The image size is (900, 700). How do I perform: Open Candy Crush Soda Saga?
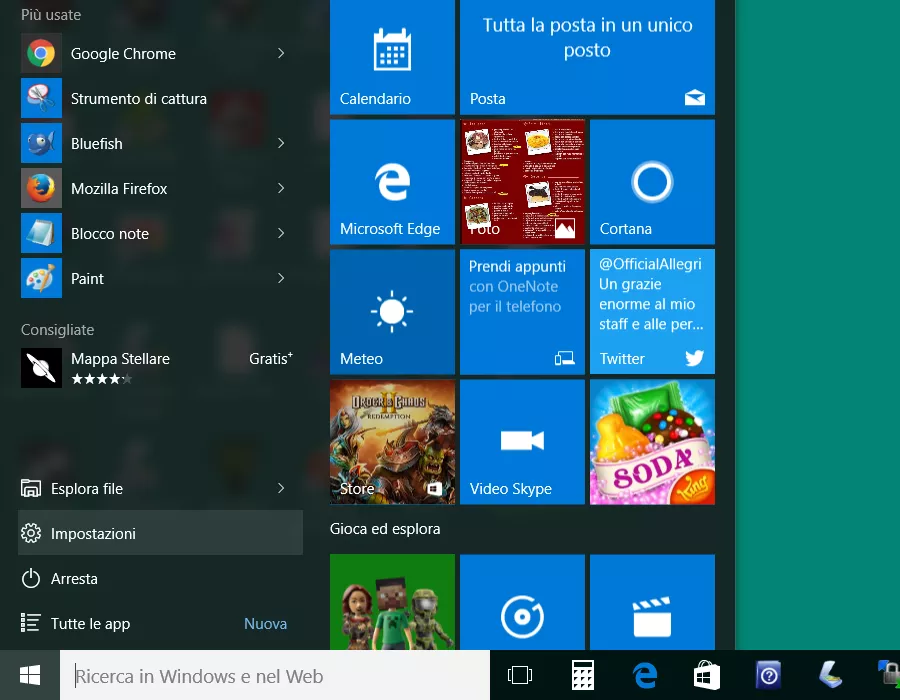click(x=652, y=442)
